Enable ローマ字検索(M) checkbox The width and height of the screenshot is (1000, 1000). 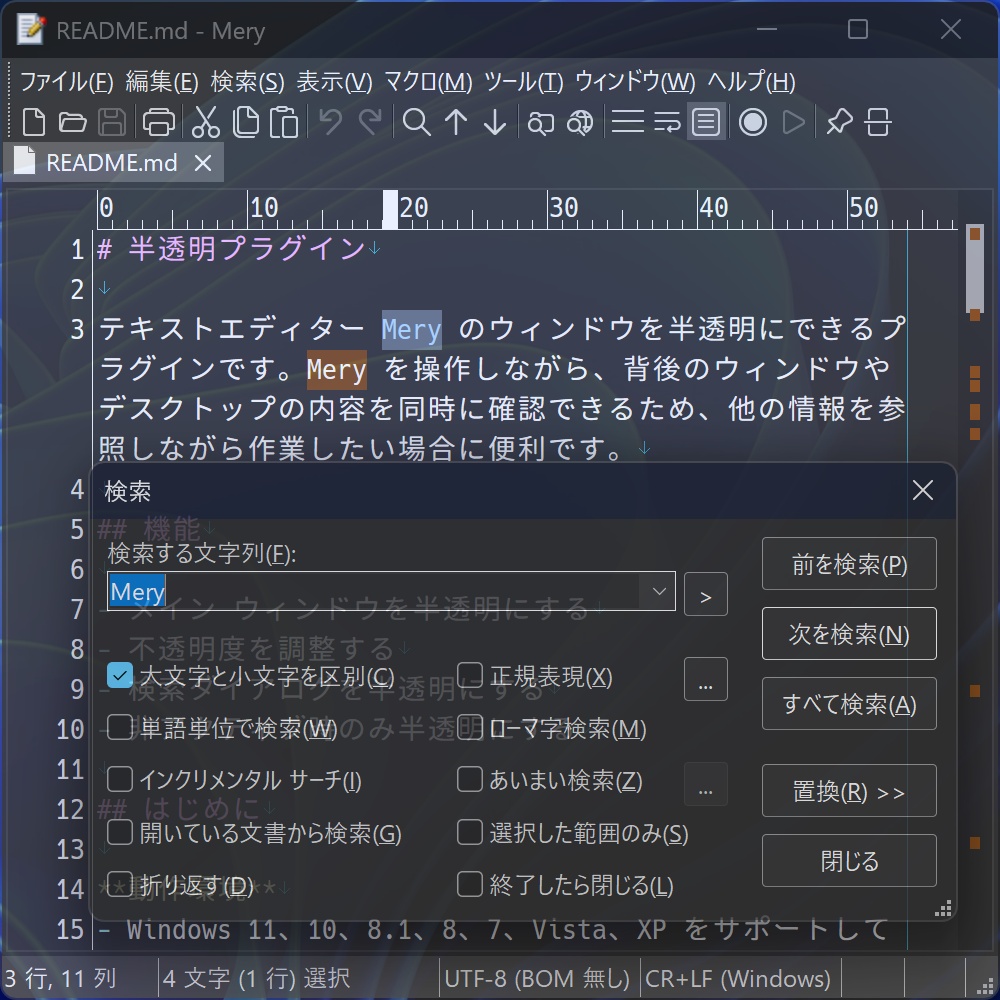(470, 728)
